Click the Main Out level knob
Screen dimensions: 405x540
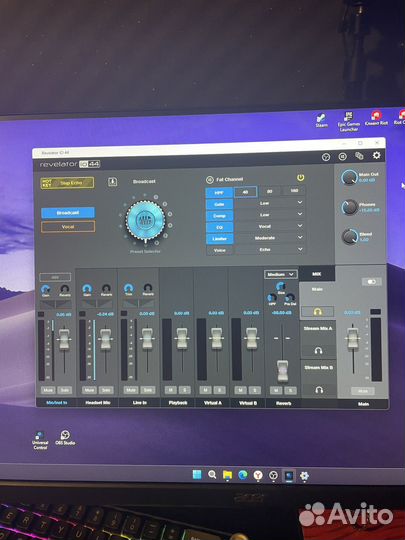pyautogui.click(x=350, y=177)
